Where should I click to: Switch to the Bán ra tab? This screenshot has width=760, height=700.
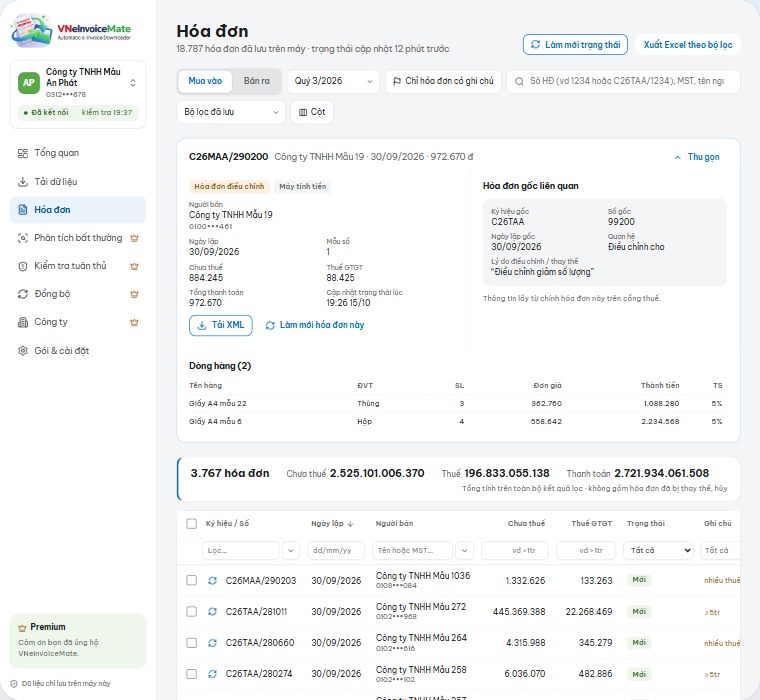click(256, 81)
